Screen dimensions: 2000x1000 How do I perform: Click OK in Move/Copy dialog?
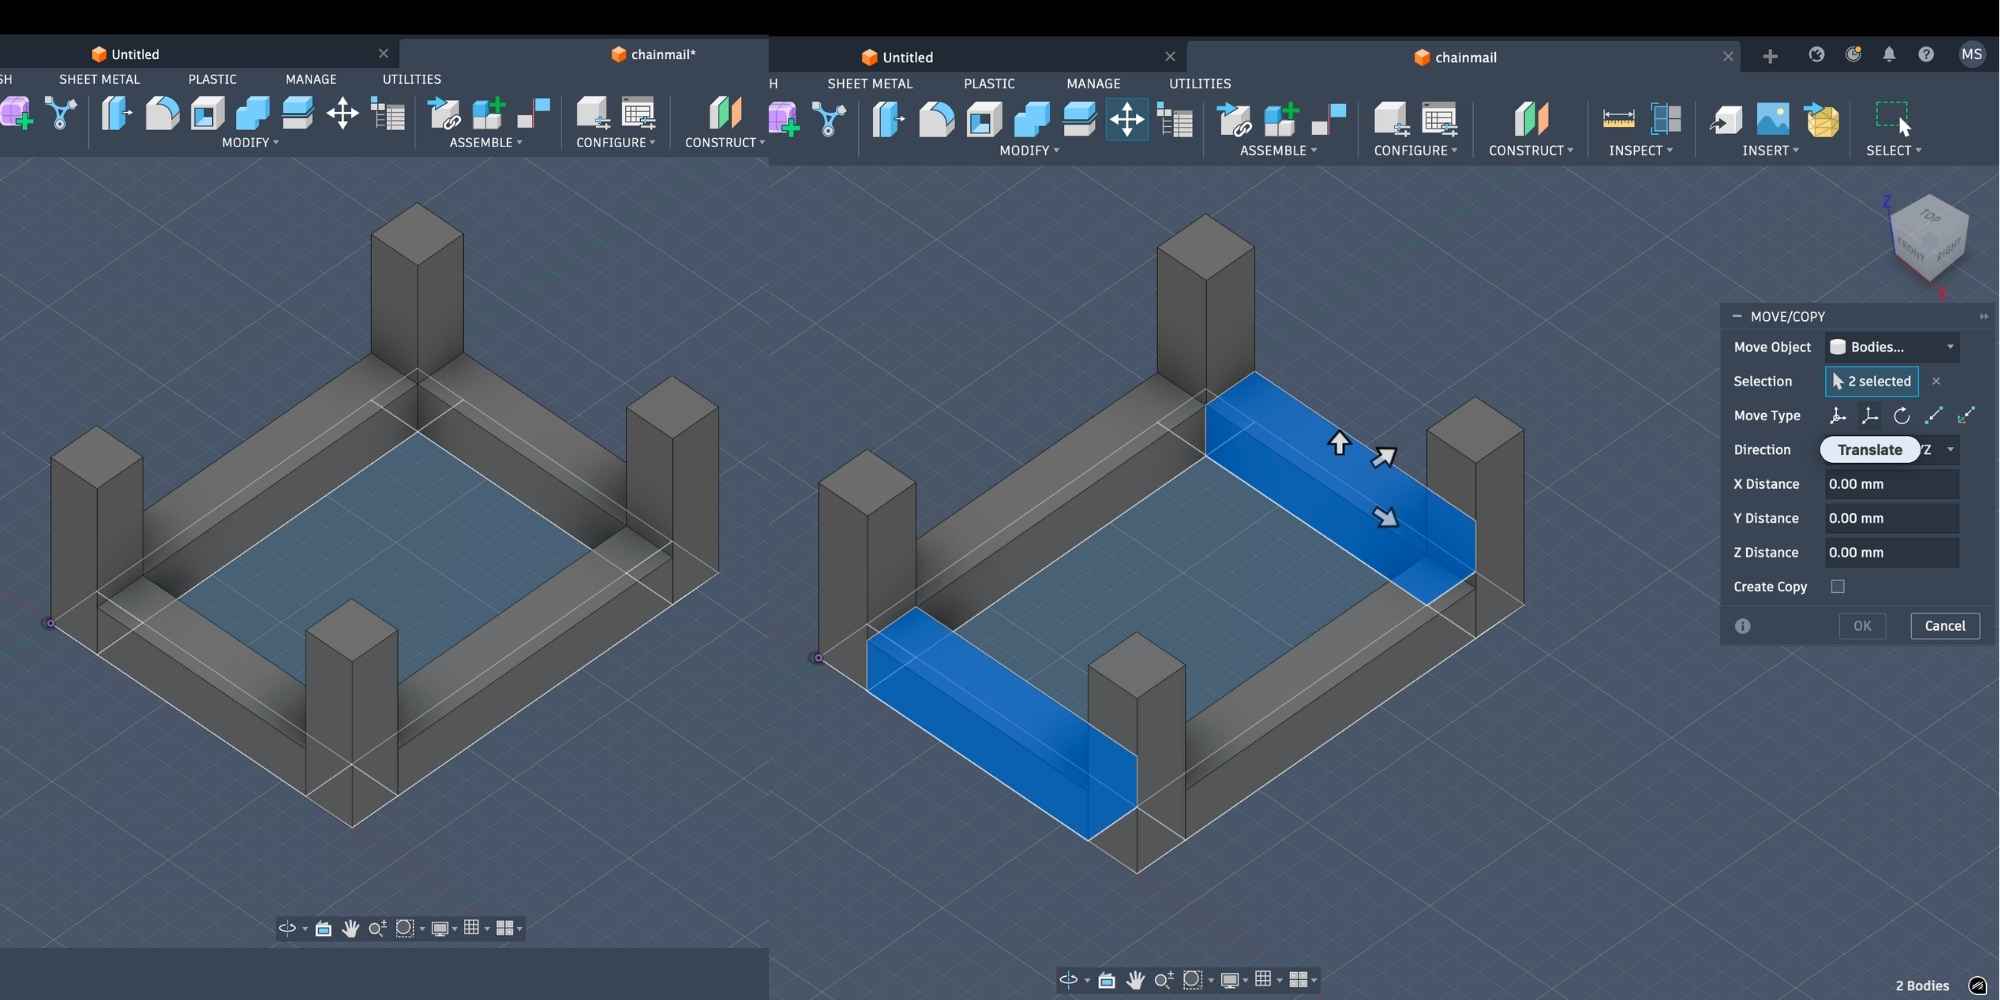coord(1862,626)
